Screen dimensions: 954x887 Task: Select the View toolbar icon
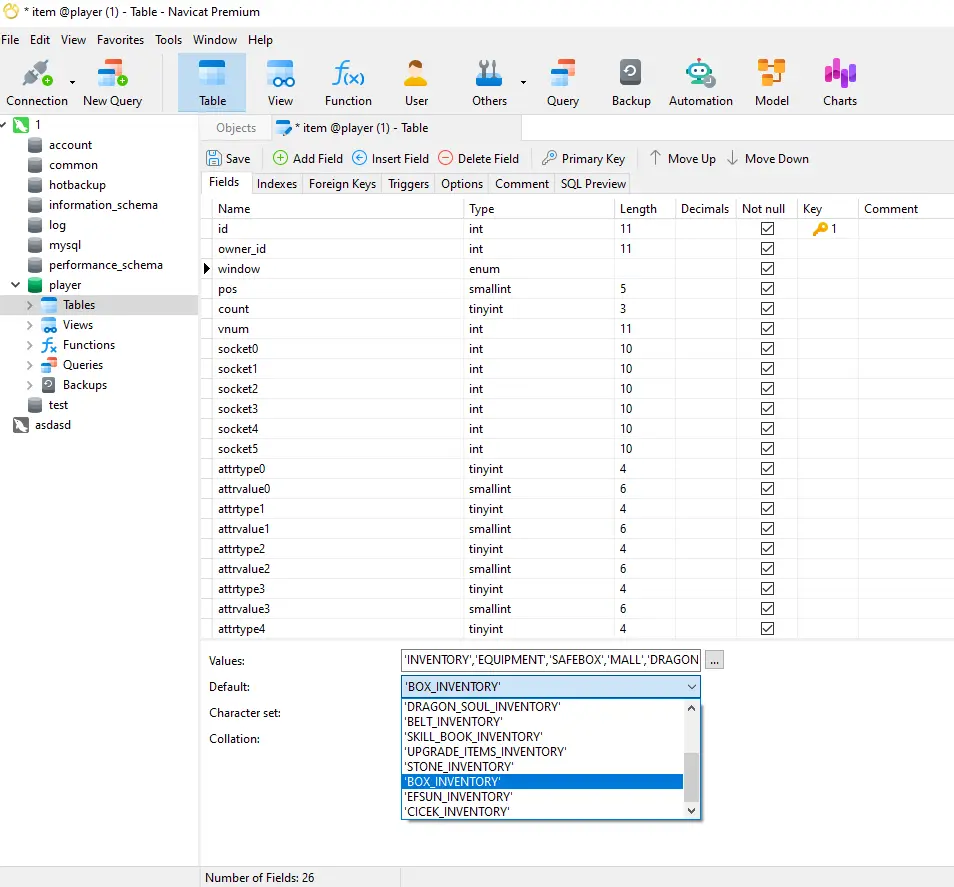280,75
